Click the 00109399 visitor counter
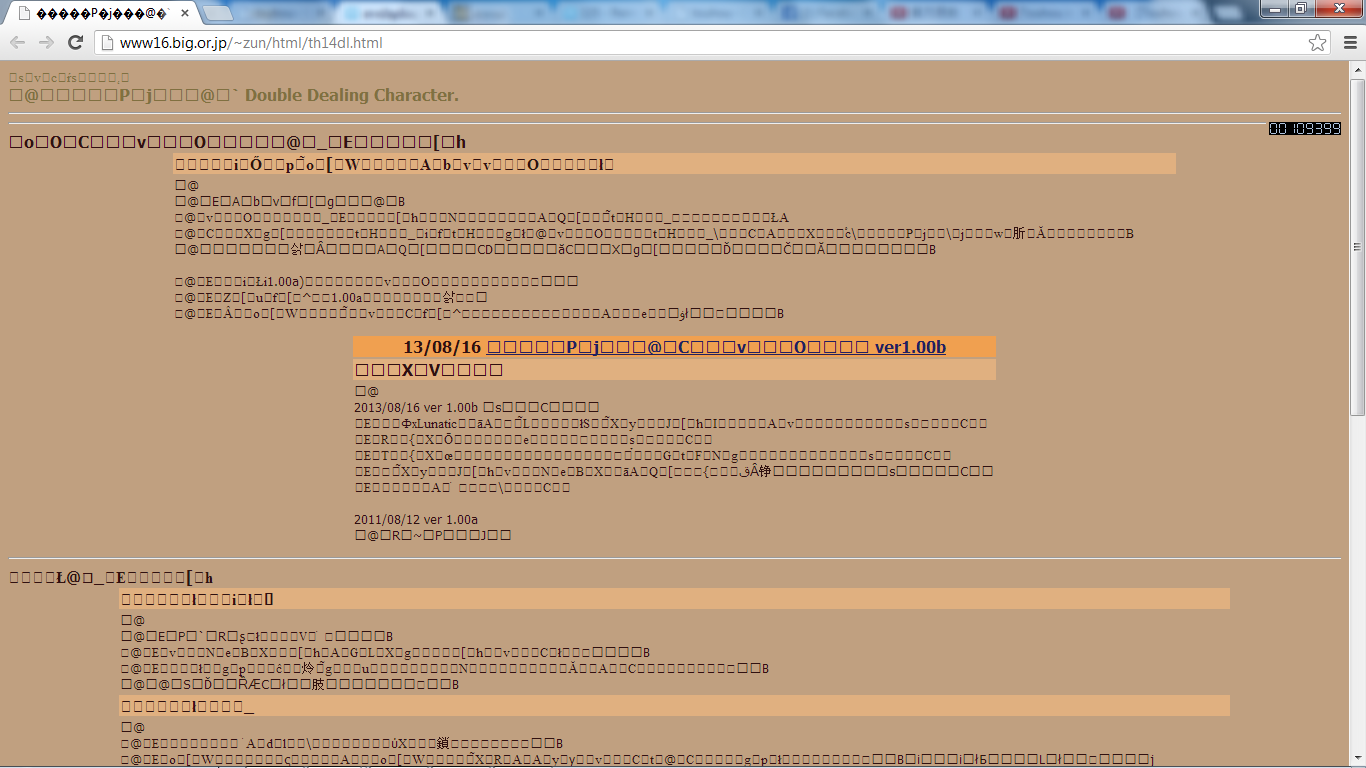The width and height of the screenshot is (1366, 768). click(x=1305, y=128)
